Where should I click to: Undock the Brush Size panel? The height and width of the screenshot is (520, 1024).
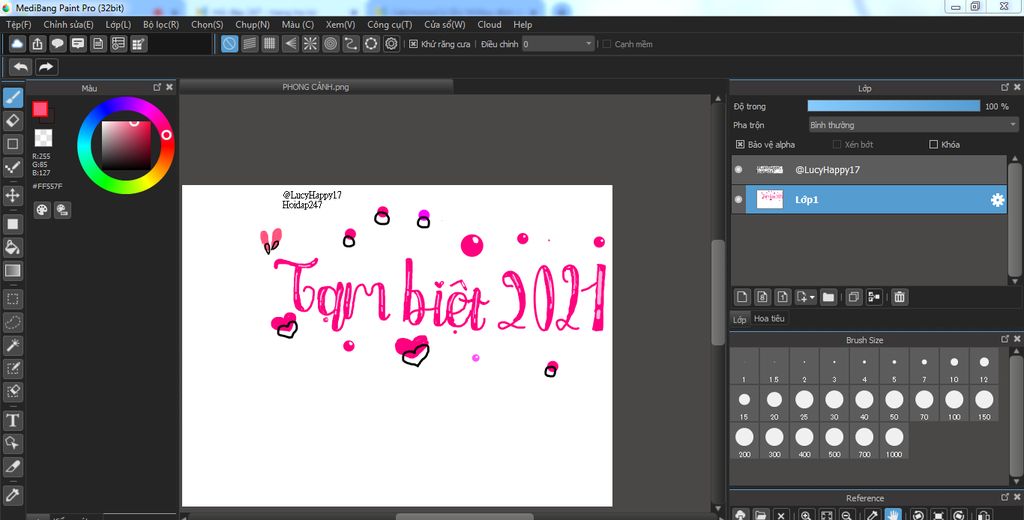1005,339
